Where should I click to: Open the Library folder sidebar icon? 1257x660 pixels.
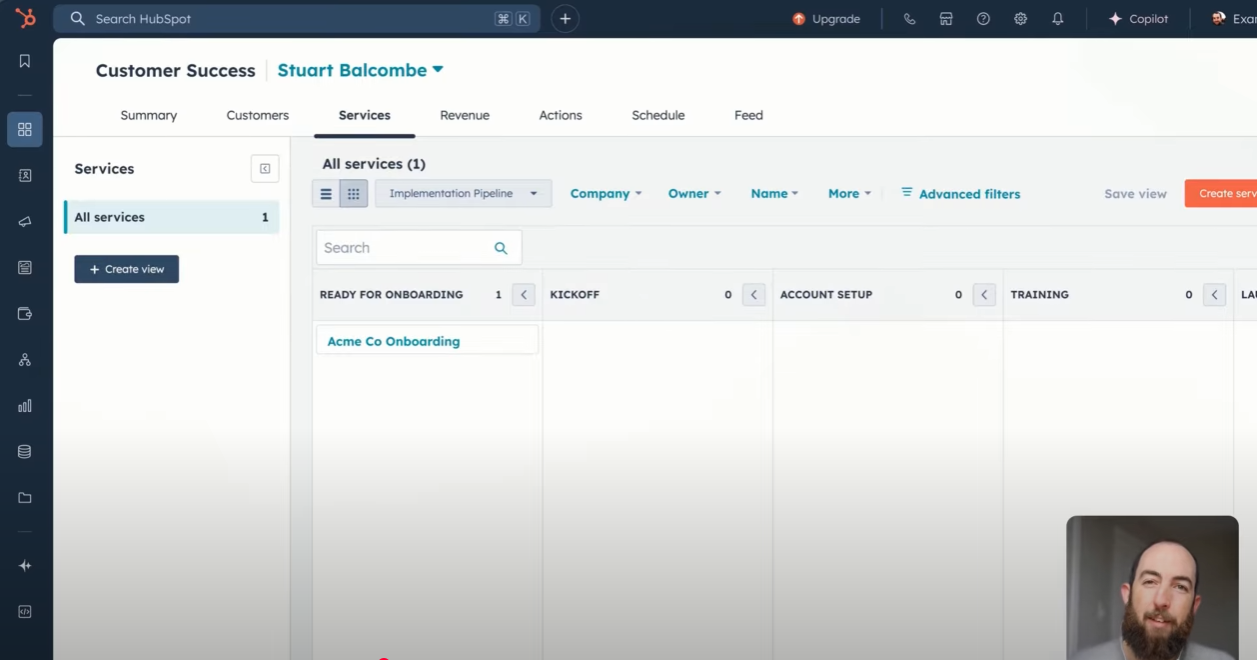click(x=25, y=498)
